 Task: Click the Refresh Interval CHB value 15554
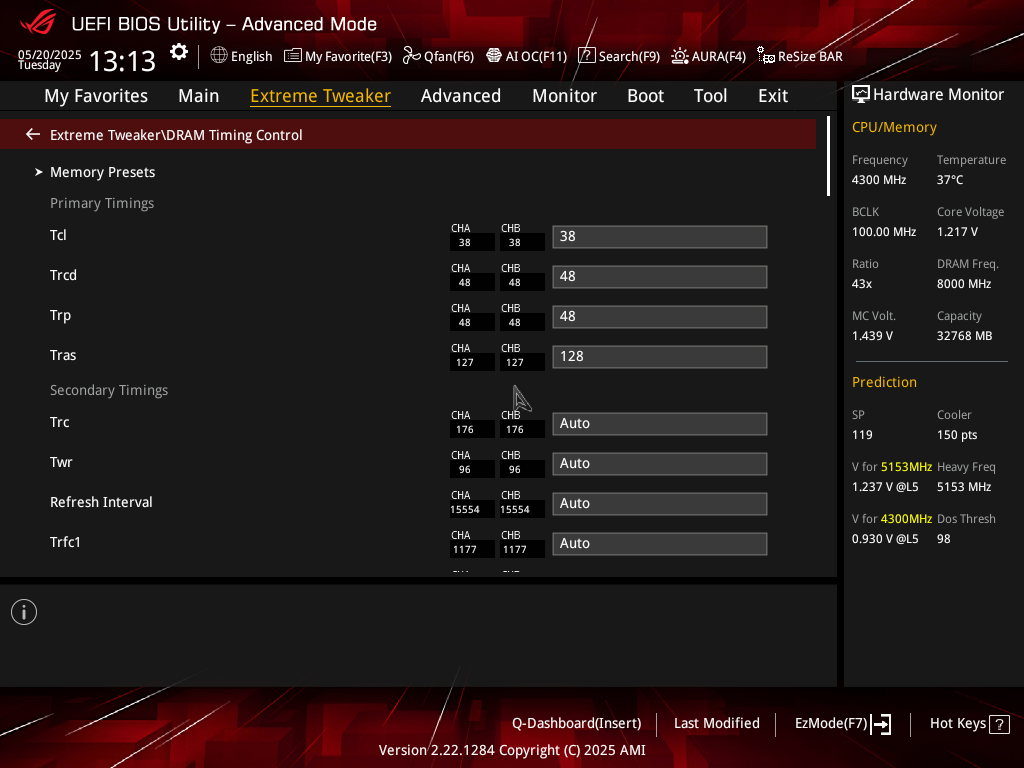515,509
